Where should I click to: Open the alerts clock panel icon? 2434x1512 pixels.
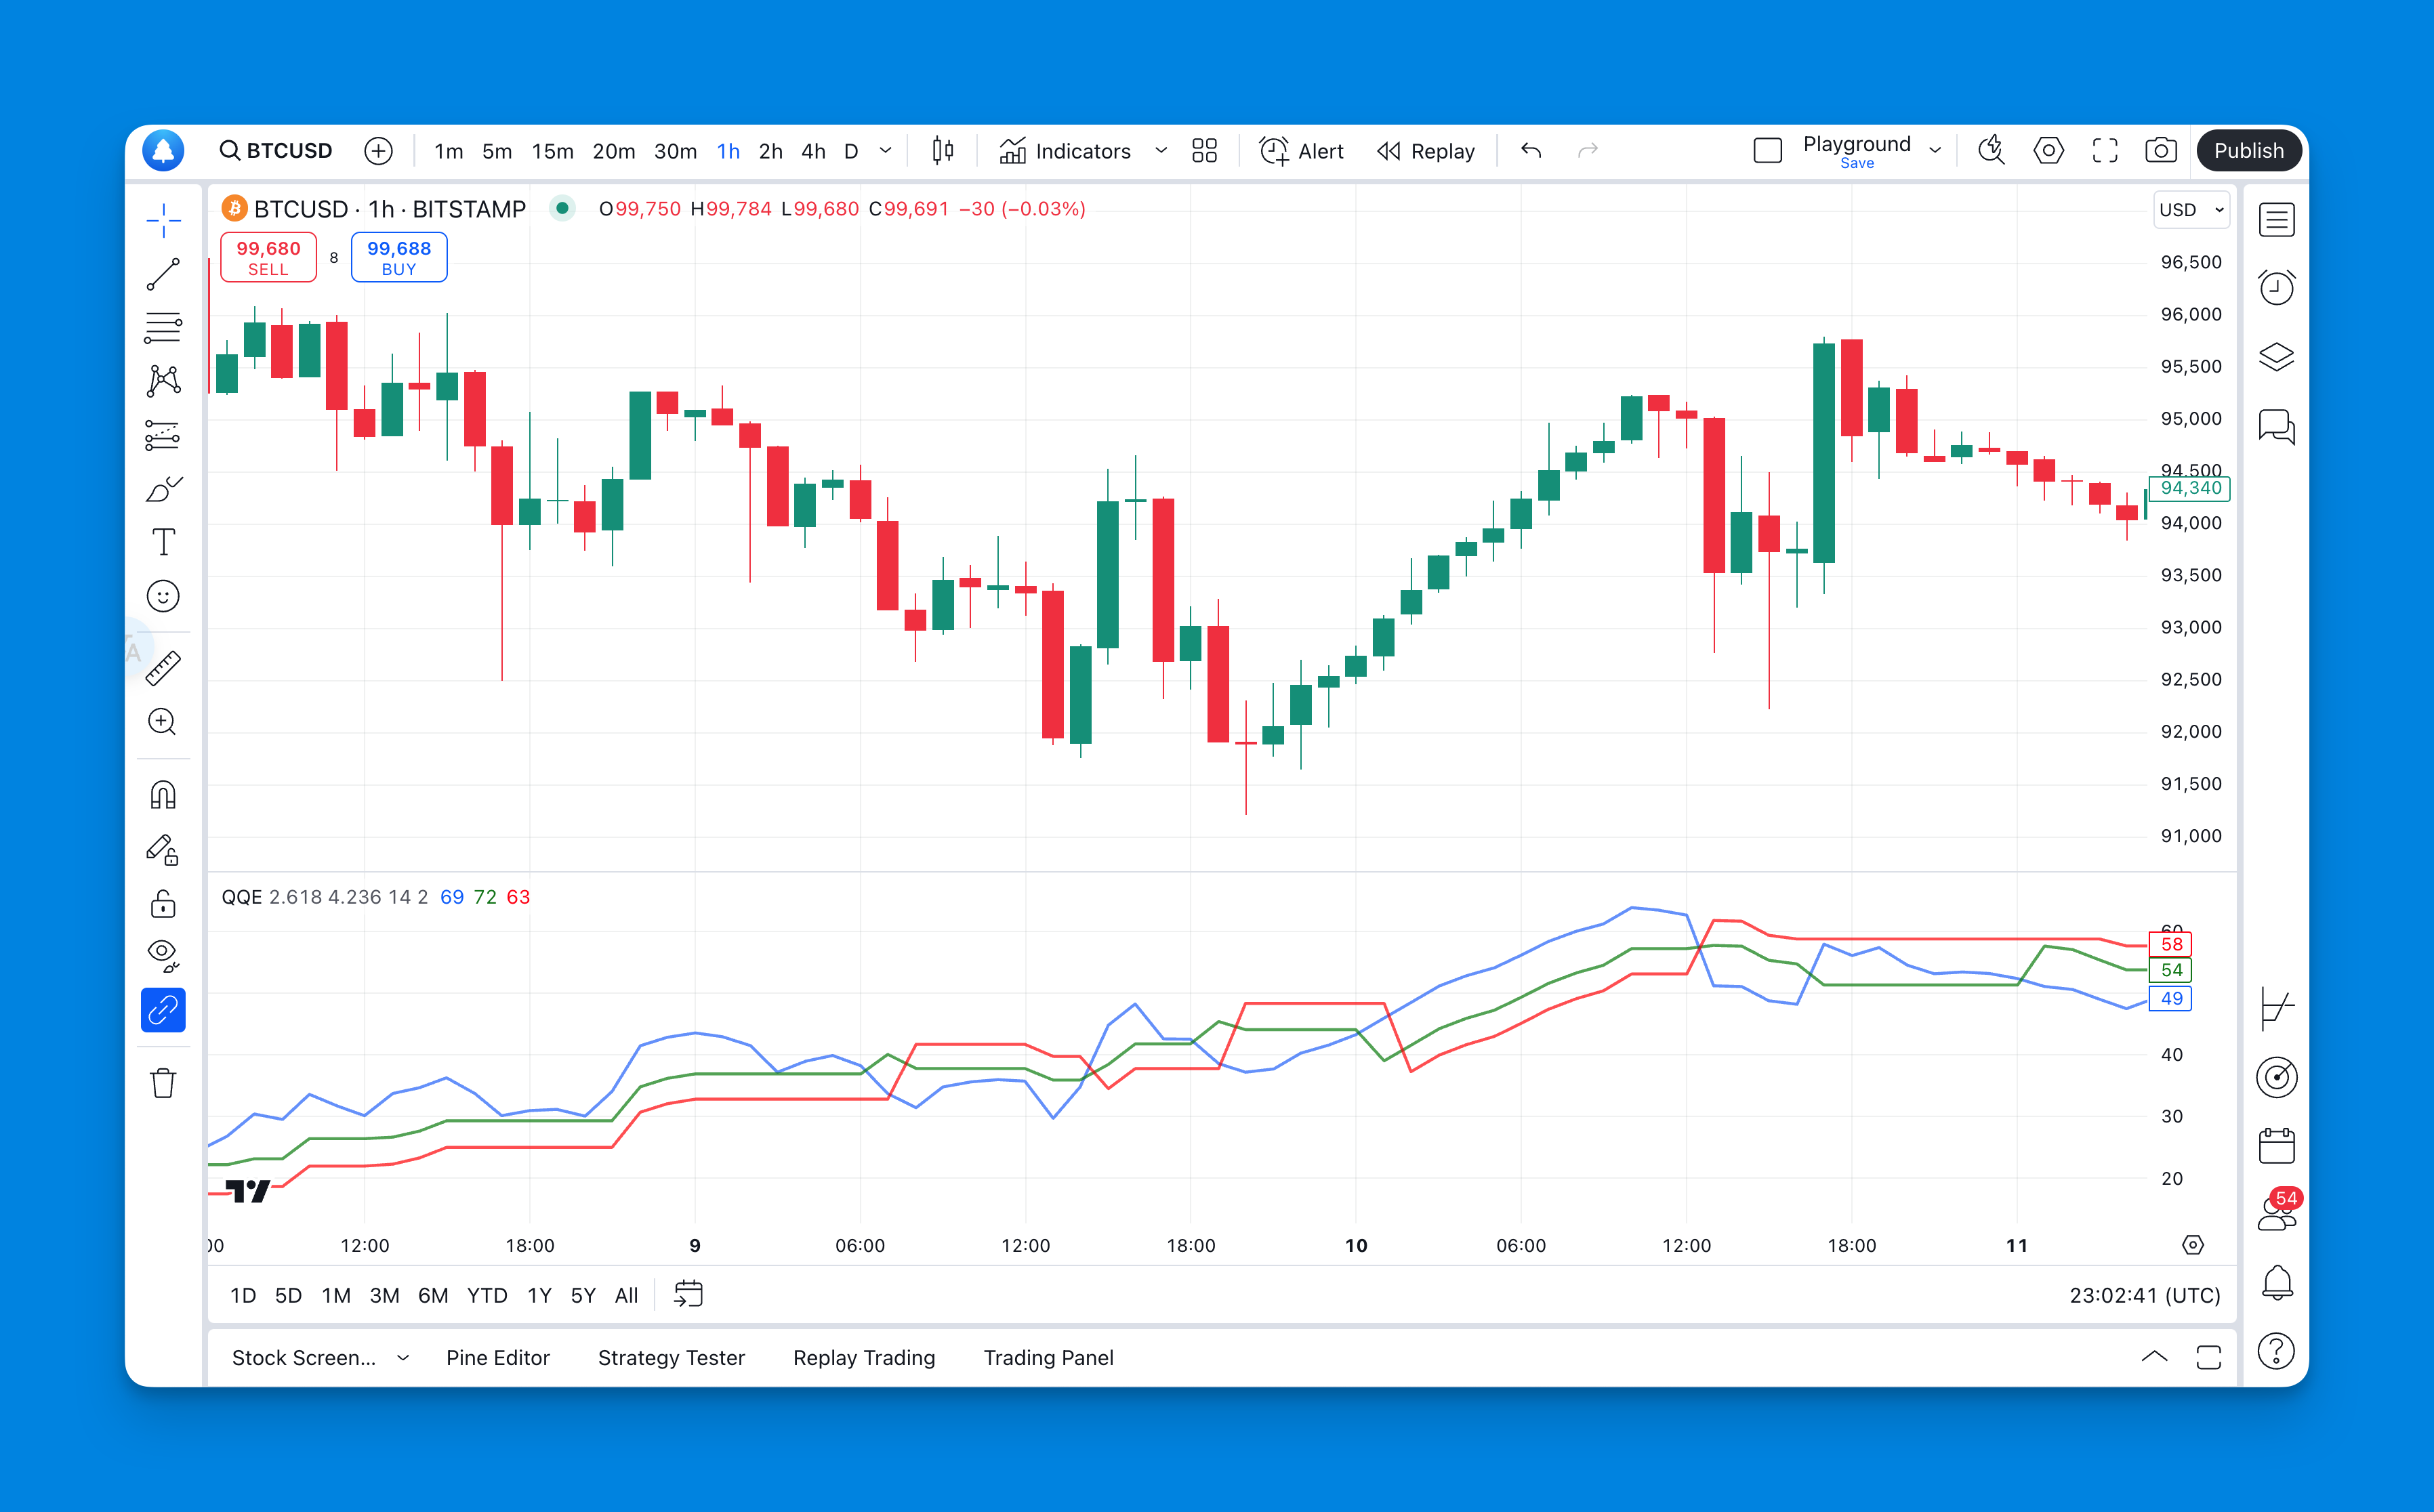tap(2277, 288)
